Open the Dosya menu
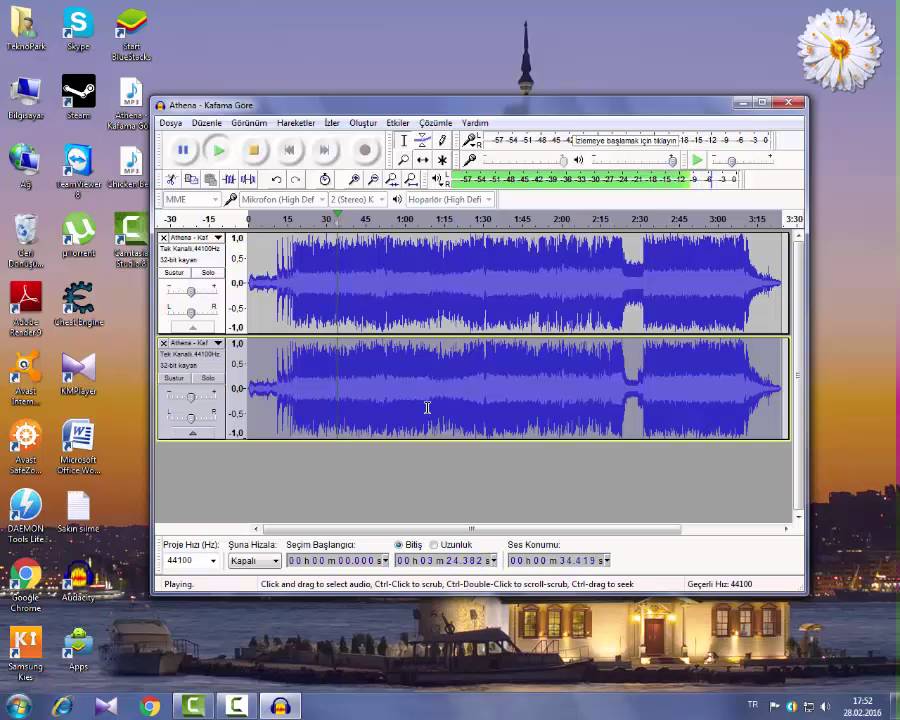900x720 pixels. [x=170, y=123]
